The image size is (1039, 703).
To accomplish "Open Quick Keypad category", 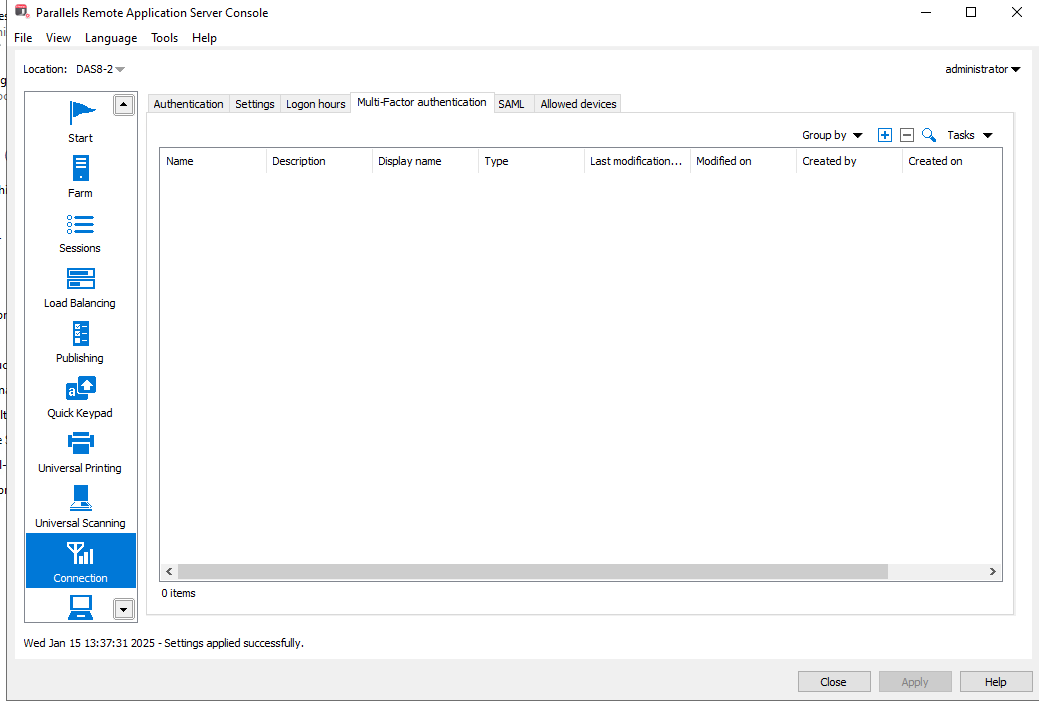I will click(x=80, y=396).
